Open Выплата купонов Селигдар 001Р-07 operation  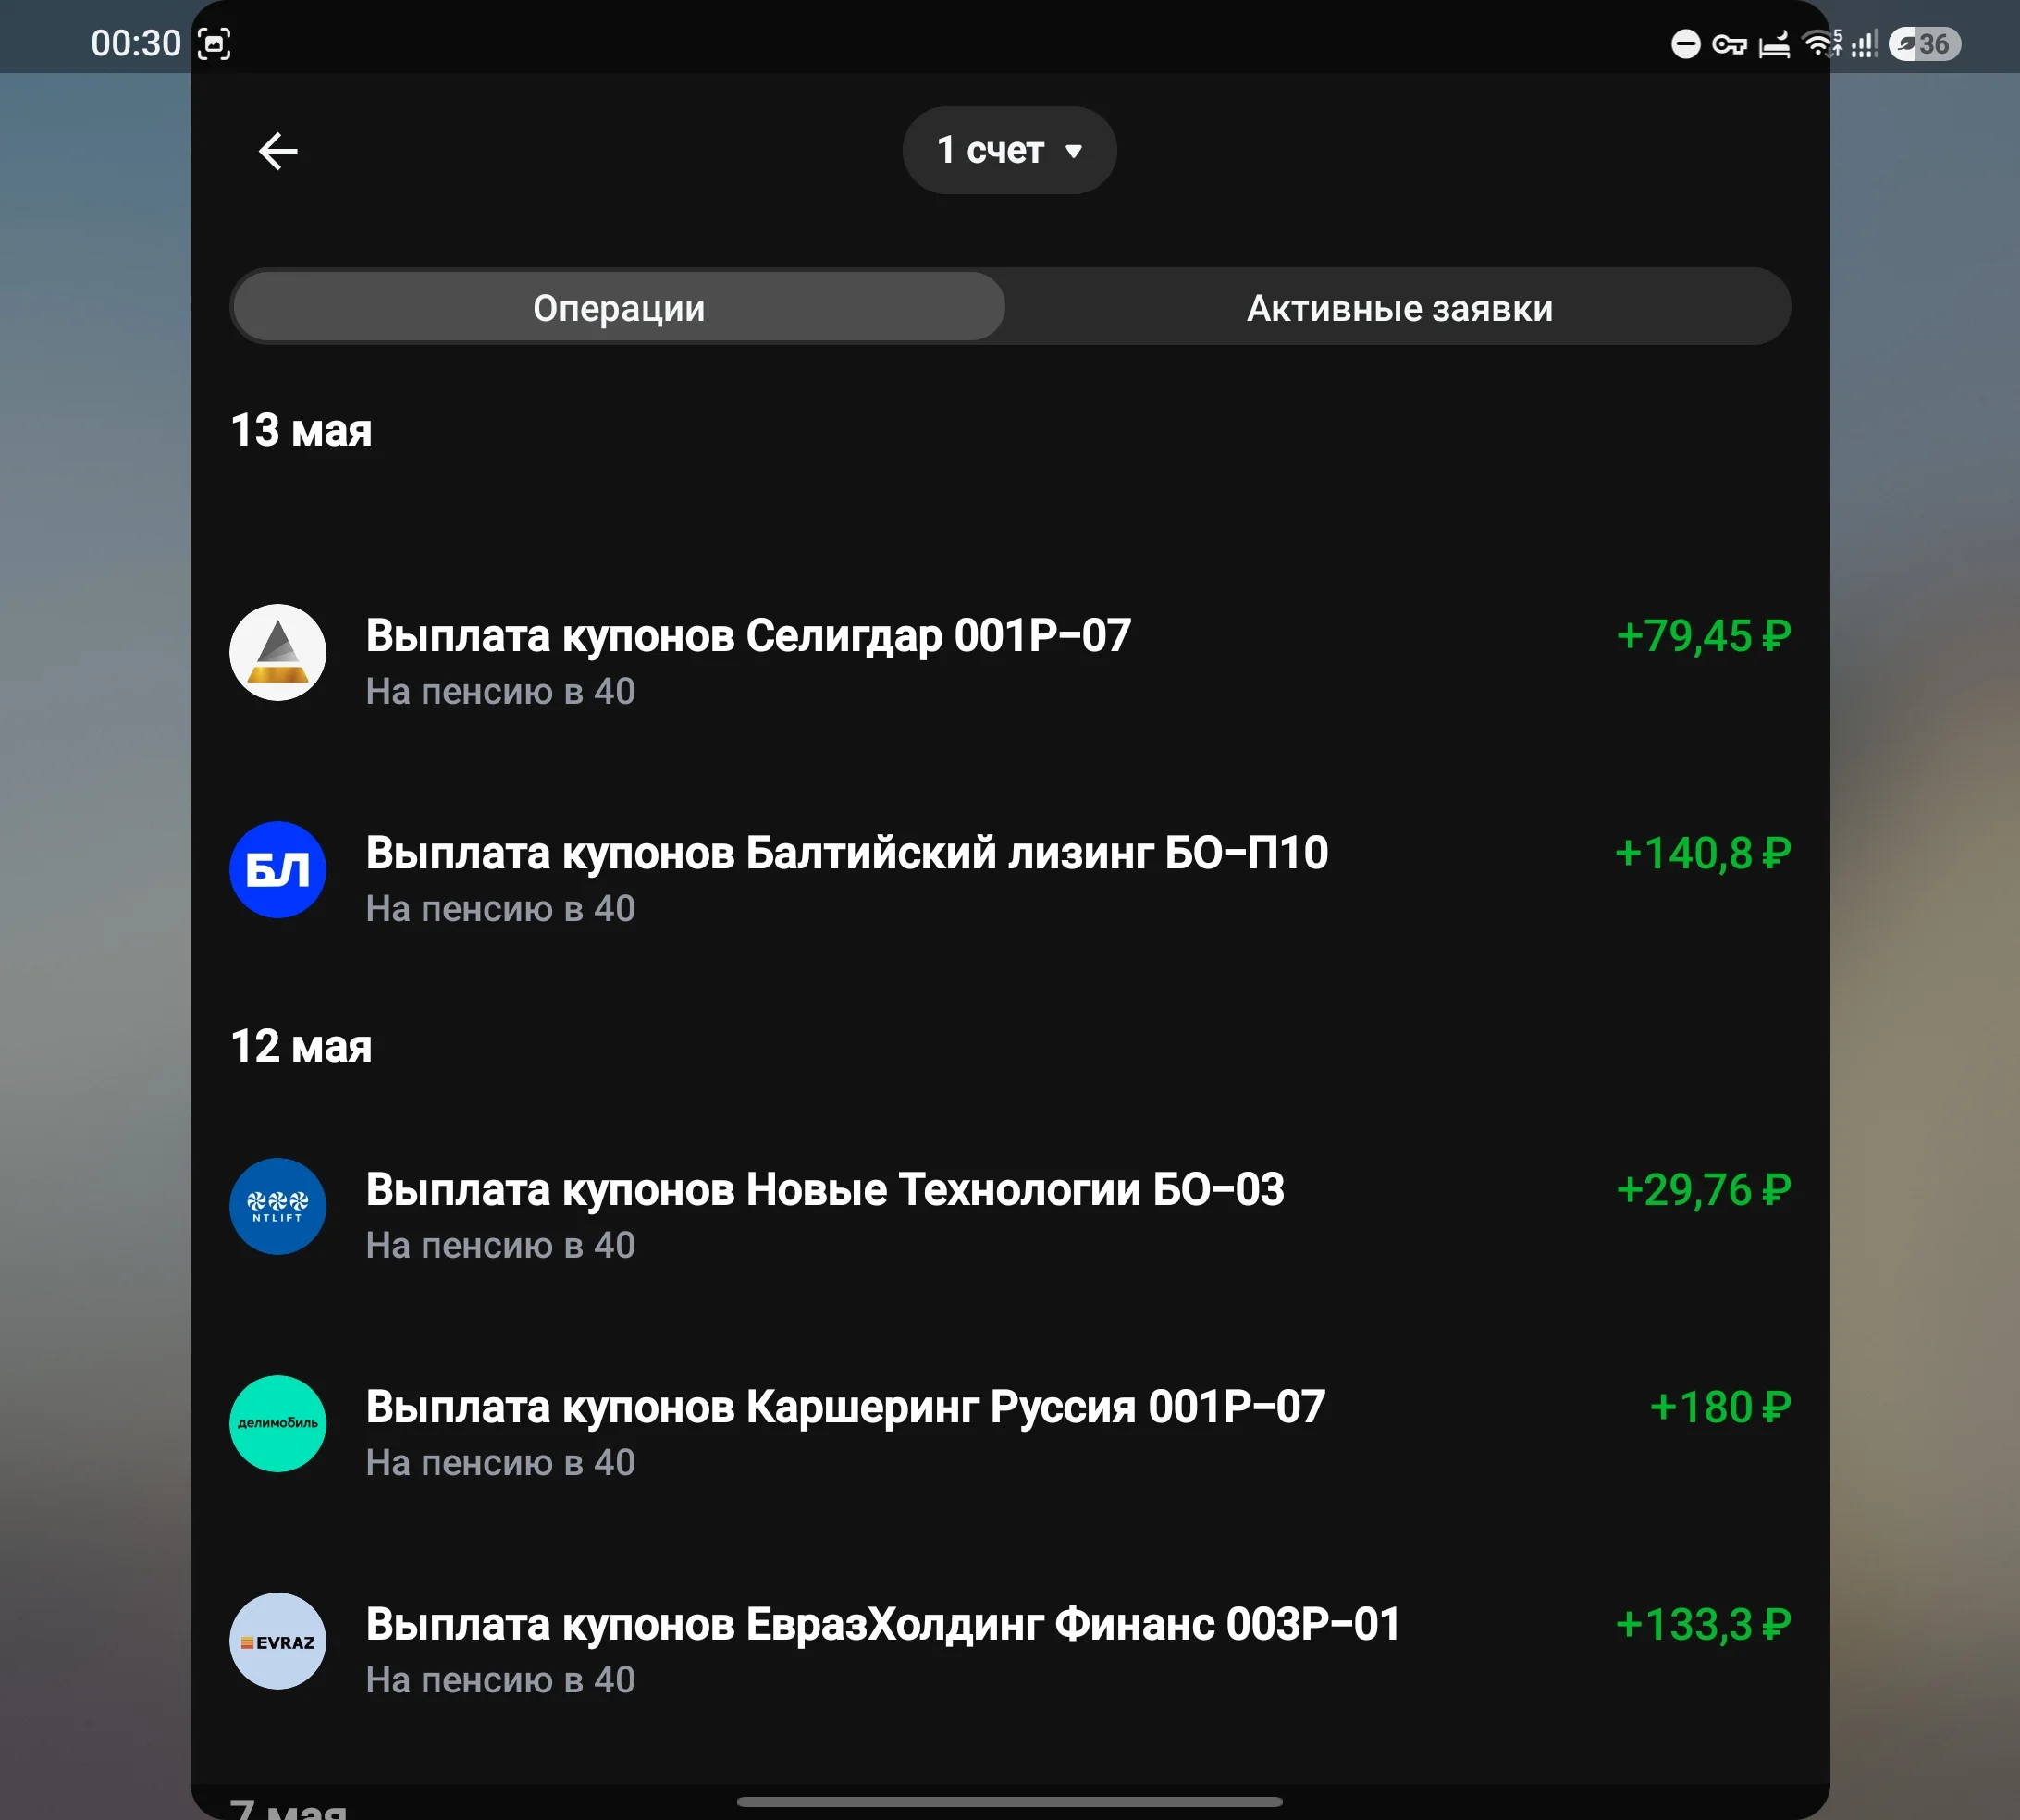(x=1010, y=652)
